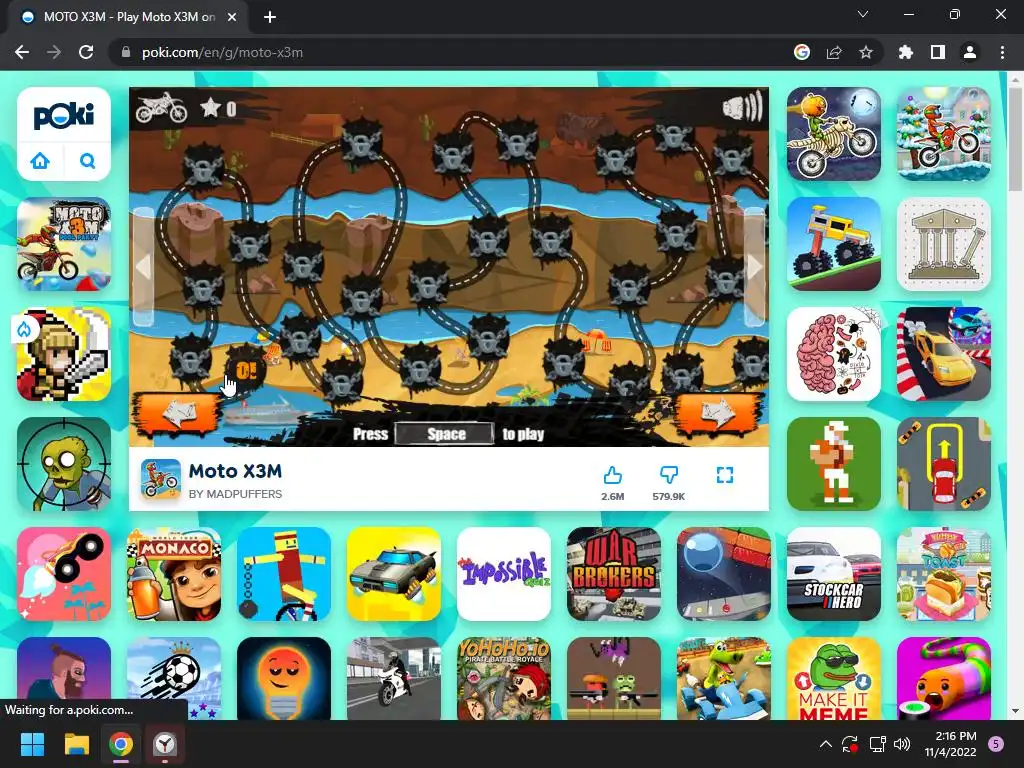
Task: Open the red car parking game thumbnail
Action: pos(944,464)
